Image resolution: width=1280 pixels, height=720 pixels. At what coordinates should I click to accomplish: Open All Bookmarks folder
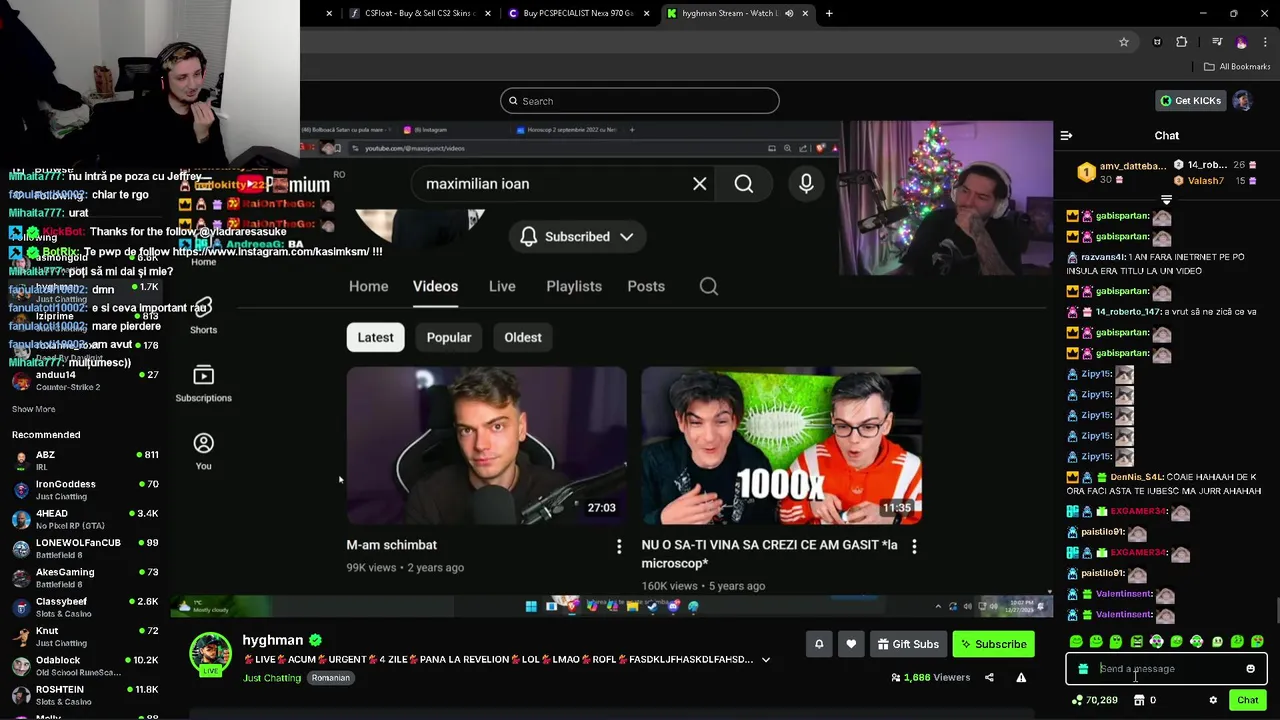coord(1237,67)
